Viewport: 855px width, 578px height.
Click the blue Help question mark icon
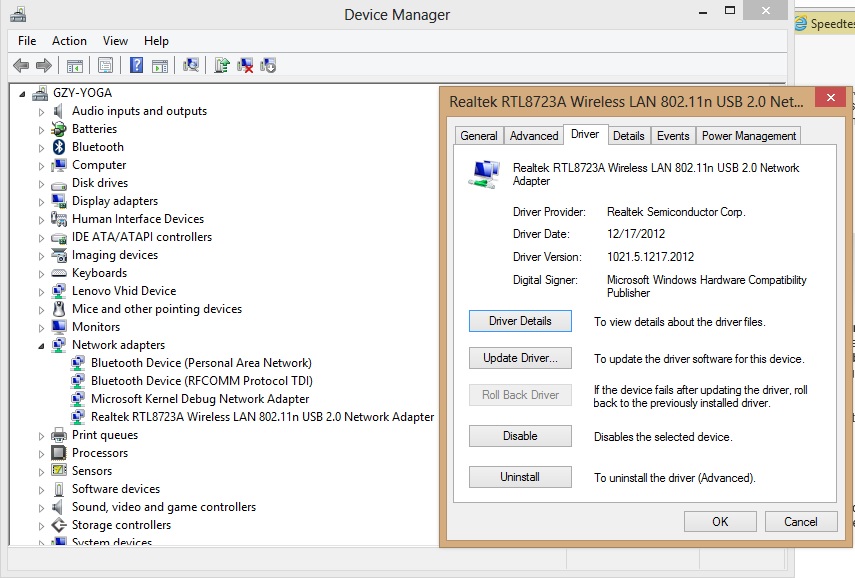(136, 65)
